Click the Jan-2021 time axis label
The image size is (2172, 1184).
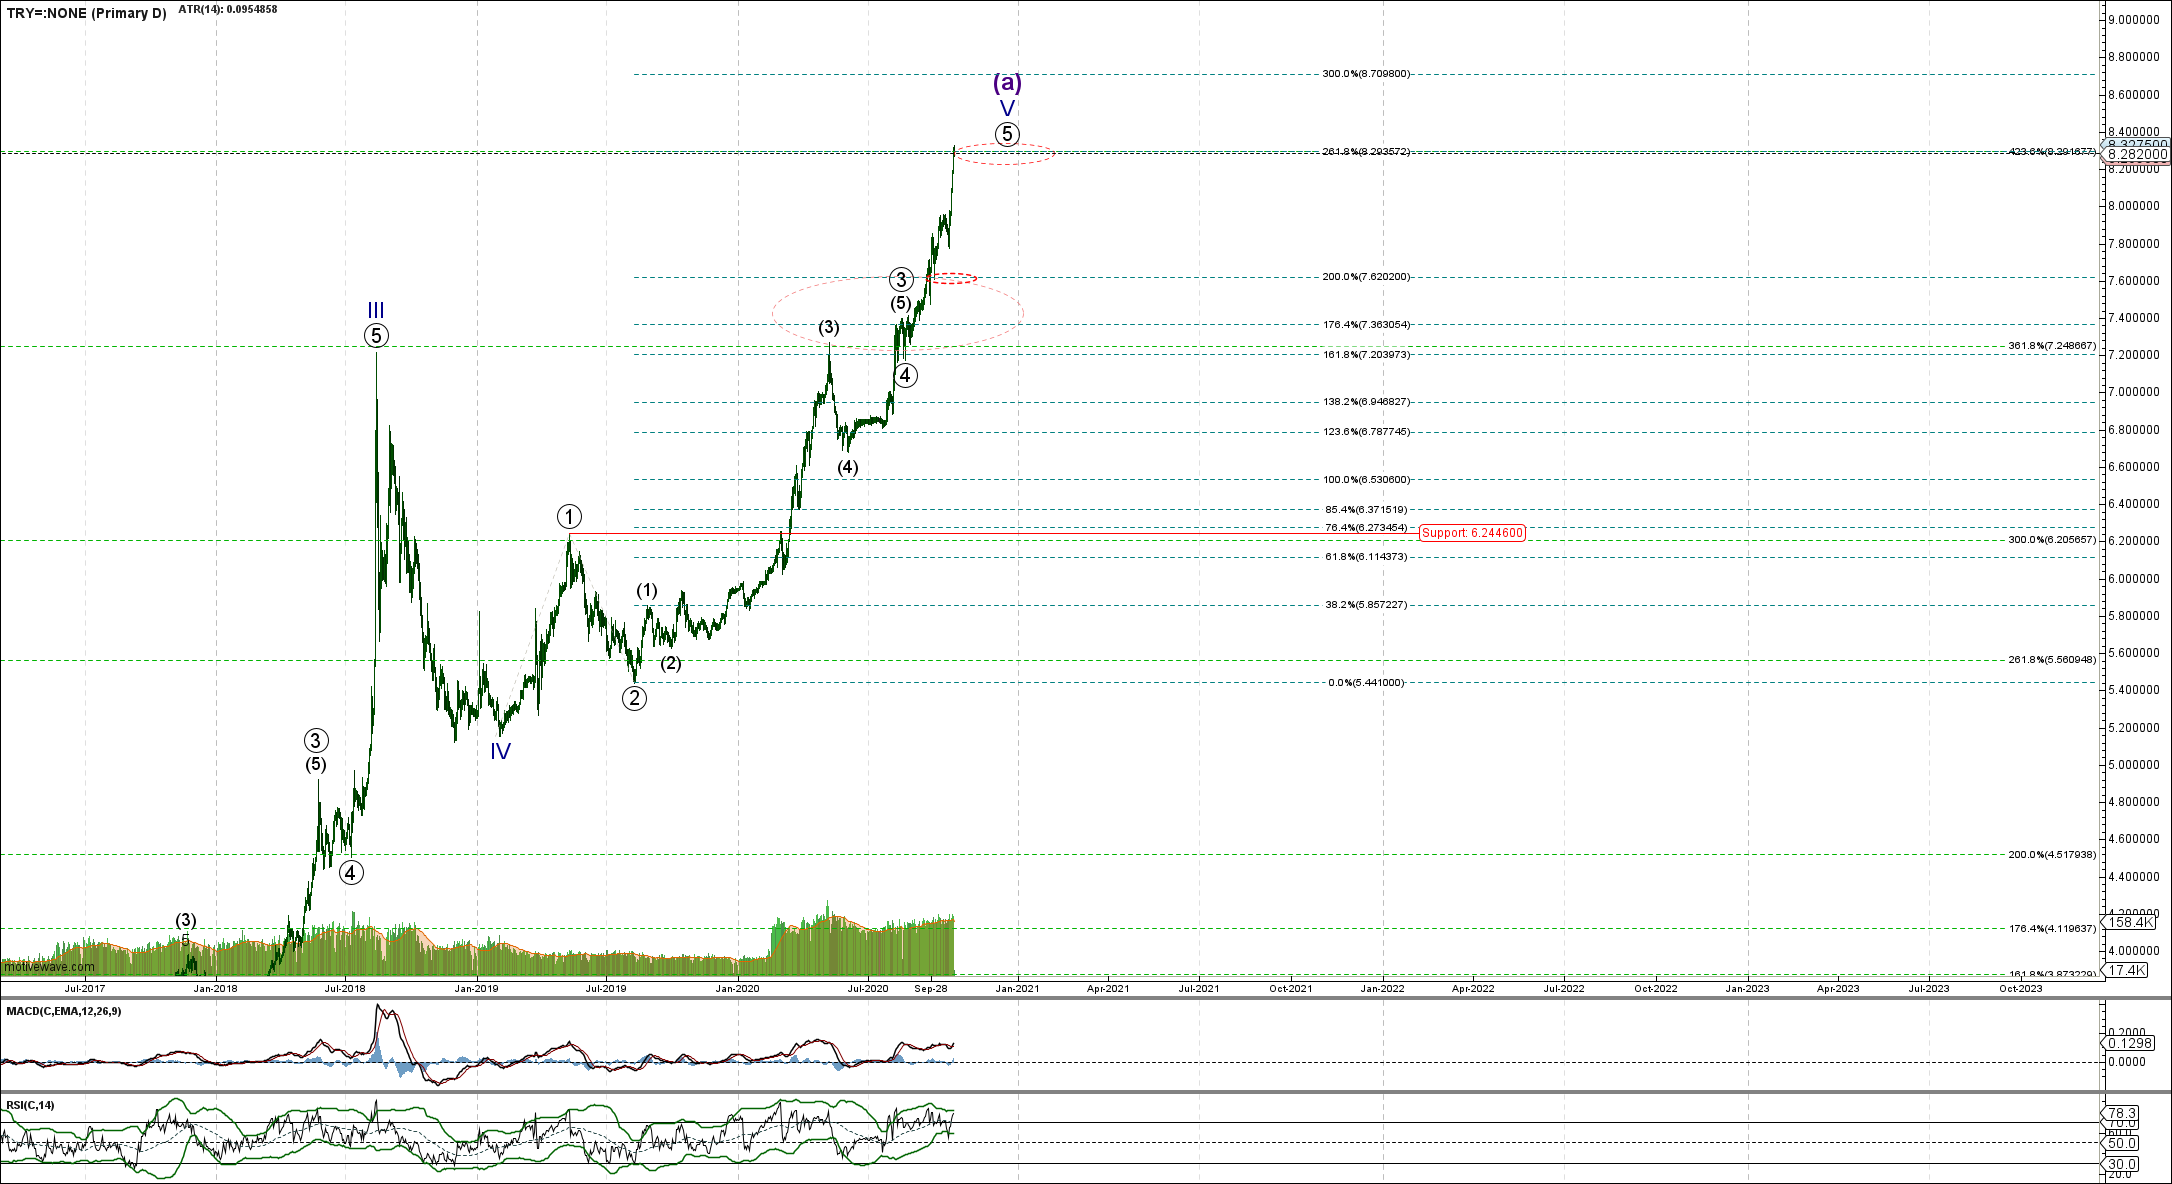coord(1018,988)
